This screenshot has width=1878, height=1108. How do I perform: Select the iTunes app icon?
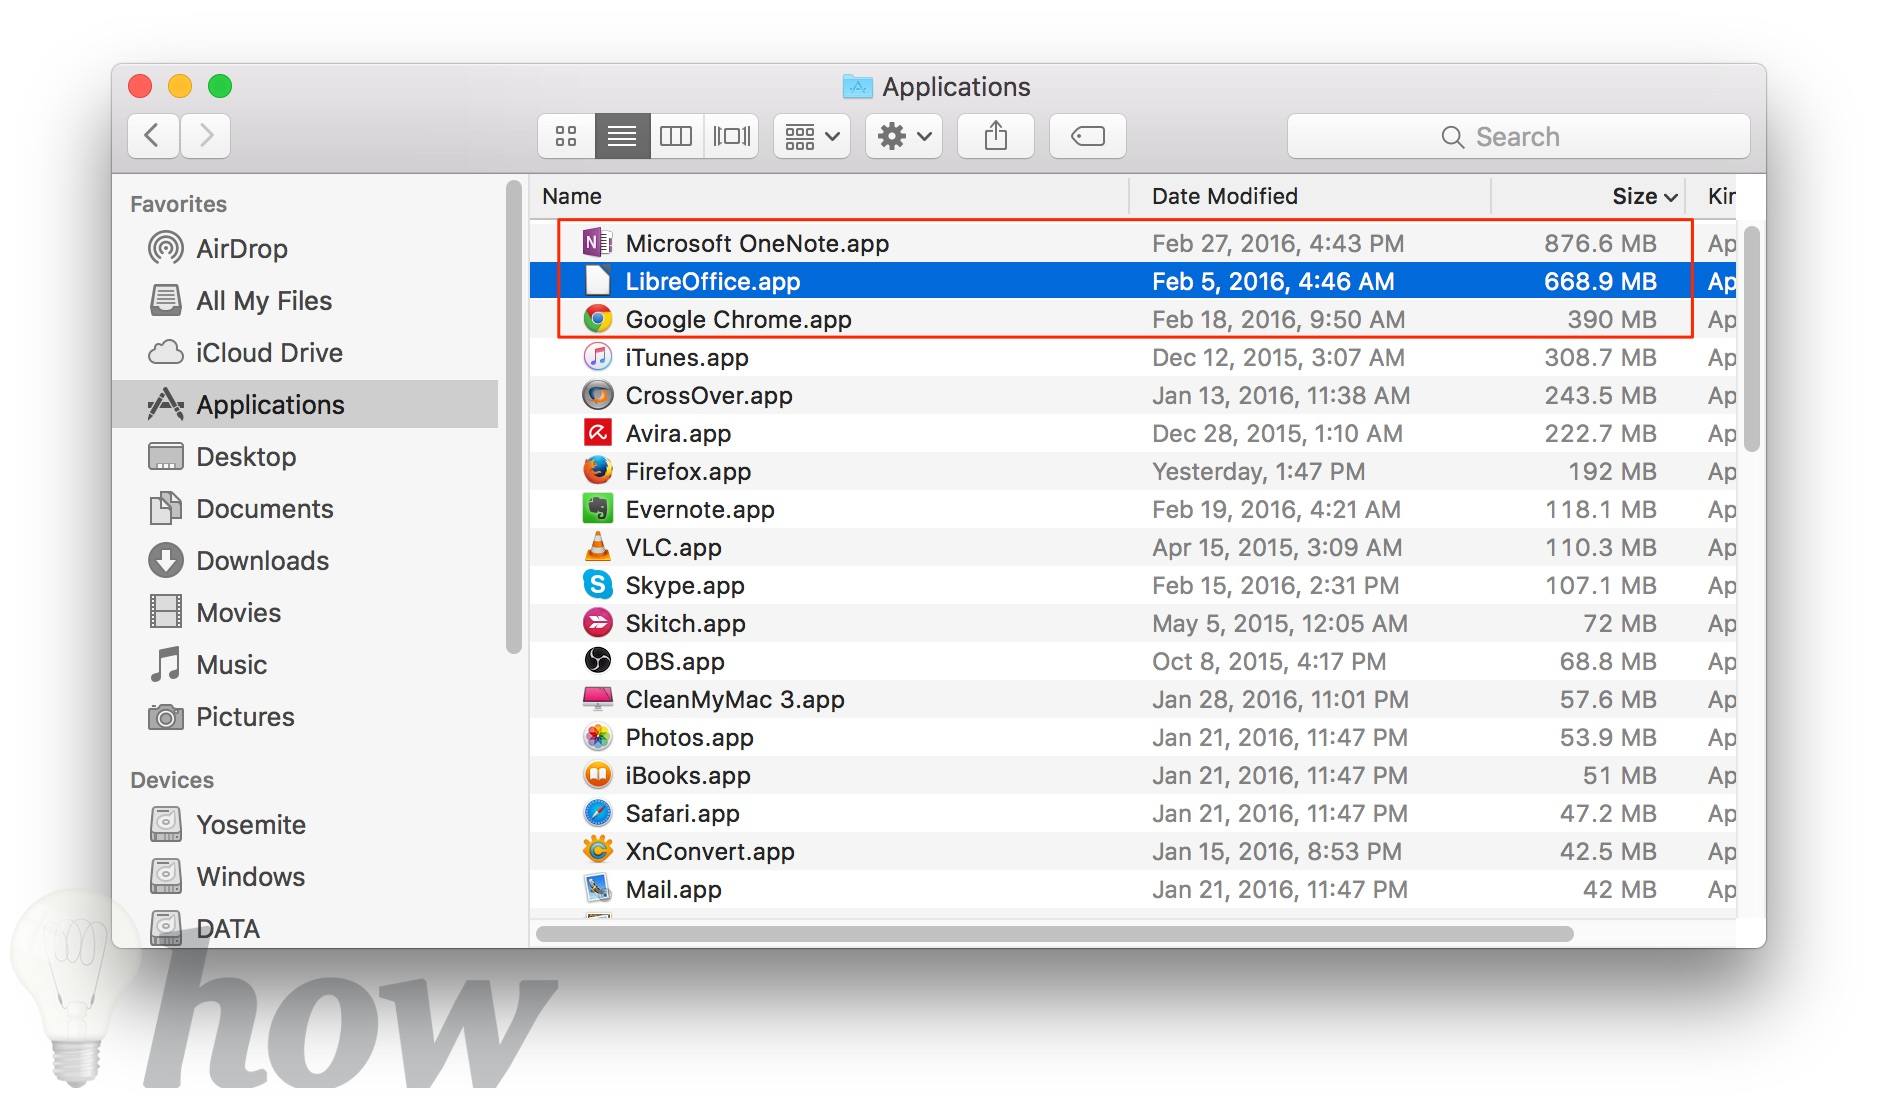597,357
